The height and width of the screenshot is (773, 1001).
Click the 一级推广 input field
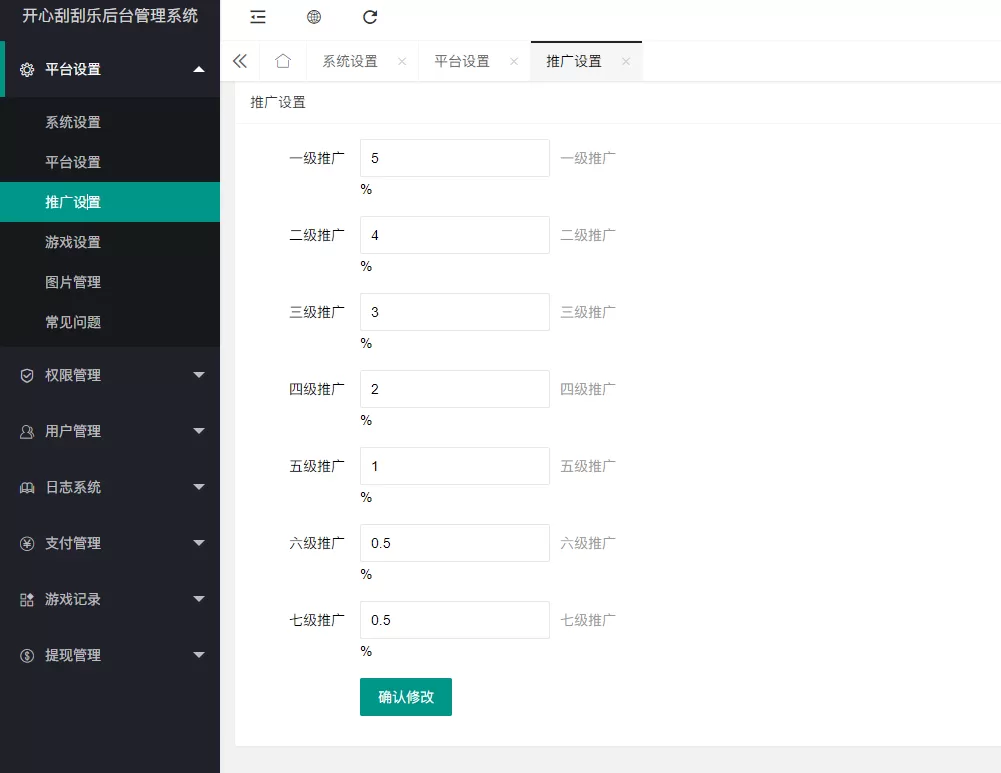[454, 157]
